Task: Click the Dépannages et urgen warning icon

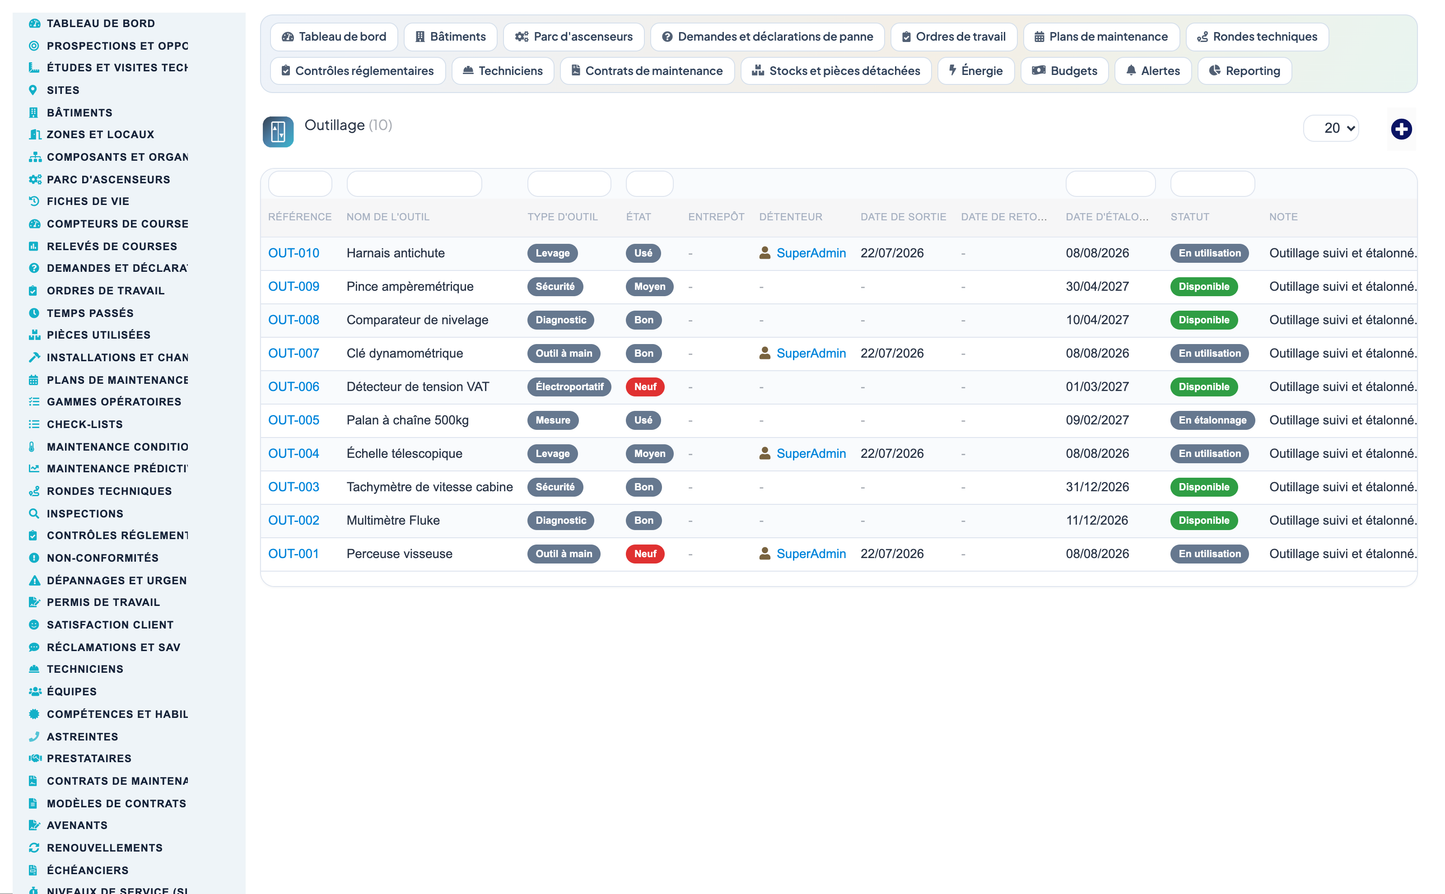Action: (34, 580)
